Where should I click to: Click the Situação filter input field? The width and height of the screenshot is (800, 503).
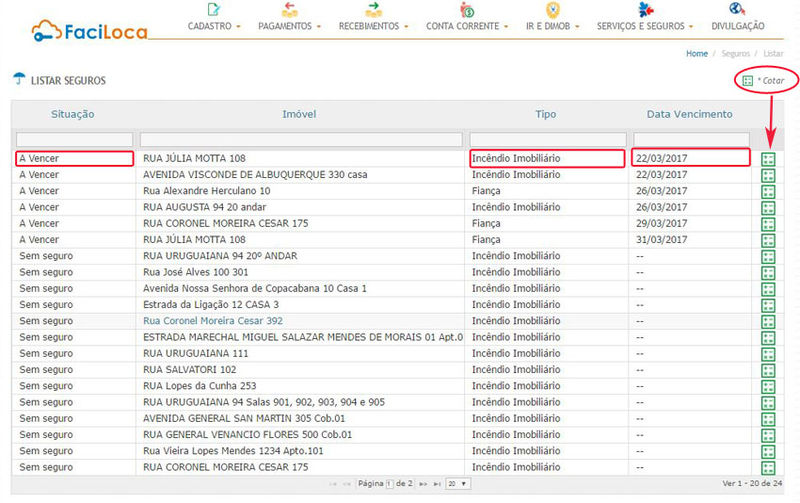pyautogui.click(x=74, y=139)
